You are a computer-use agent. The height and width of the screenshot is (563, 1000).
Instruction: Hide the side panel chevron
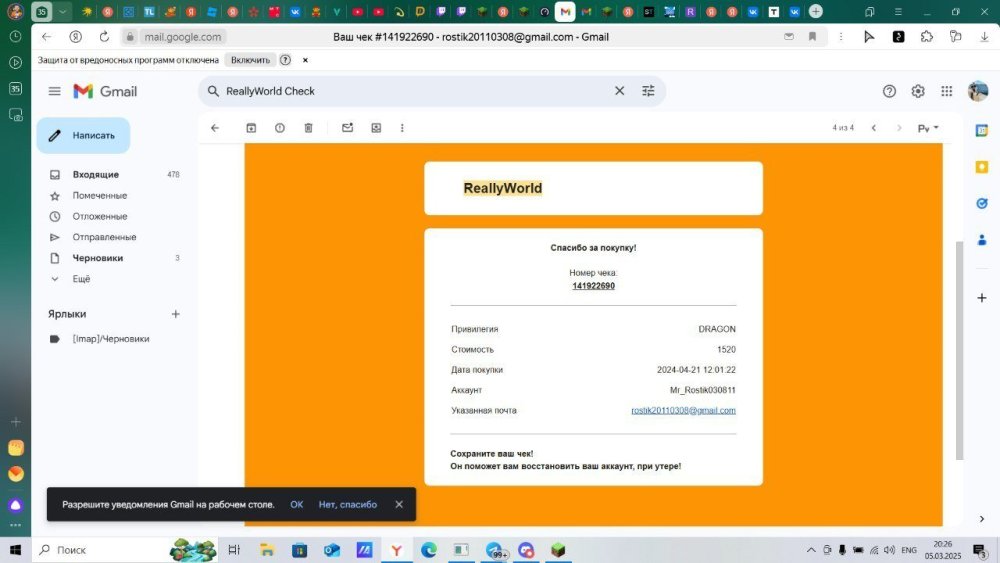coord(982,519)
